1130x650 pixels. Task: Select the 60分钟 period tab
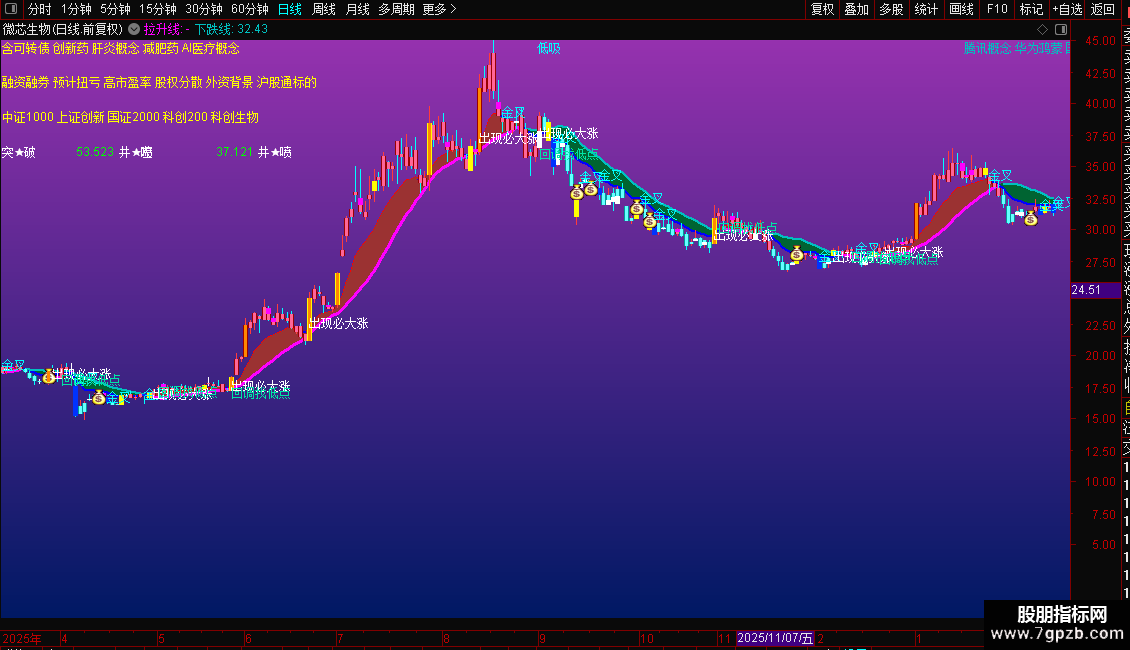pyautogui.click(x=250, y=9)
